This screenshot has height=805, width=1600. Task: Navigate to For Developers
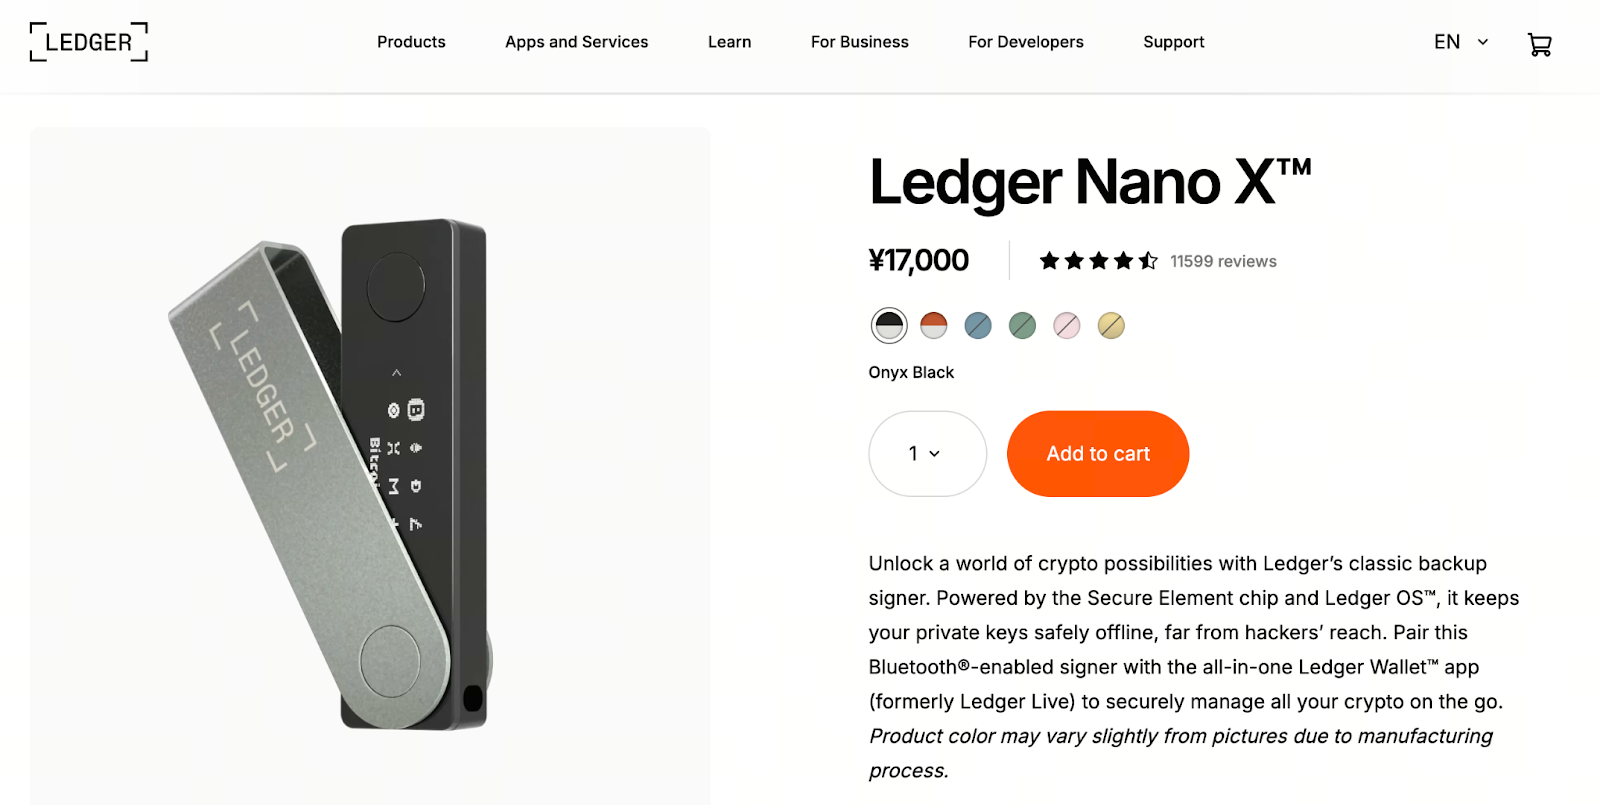pos(1025,42)
